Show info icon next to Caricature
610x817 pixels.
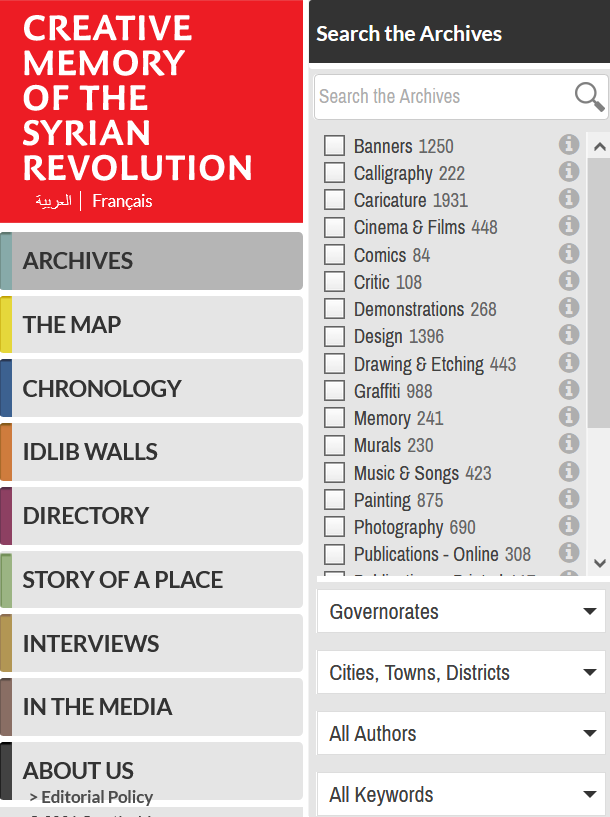tap(569, 199)
